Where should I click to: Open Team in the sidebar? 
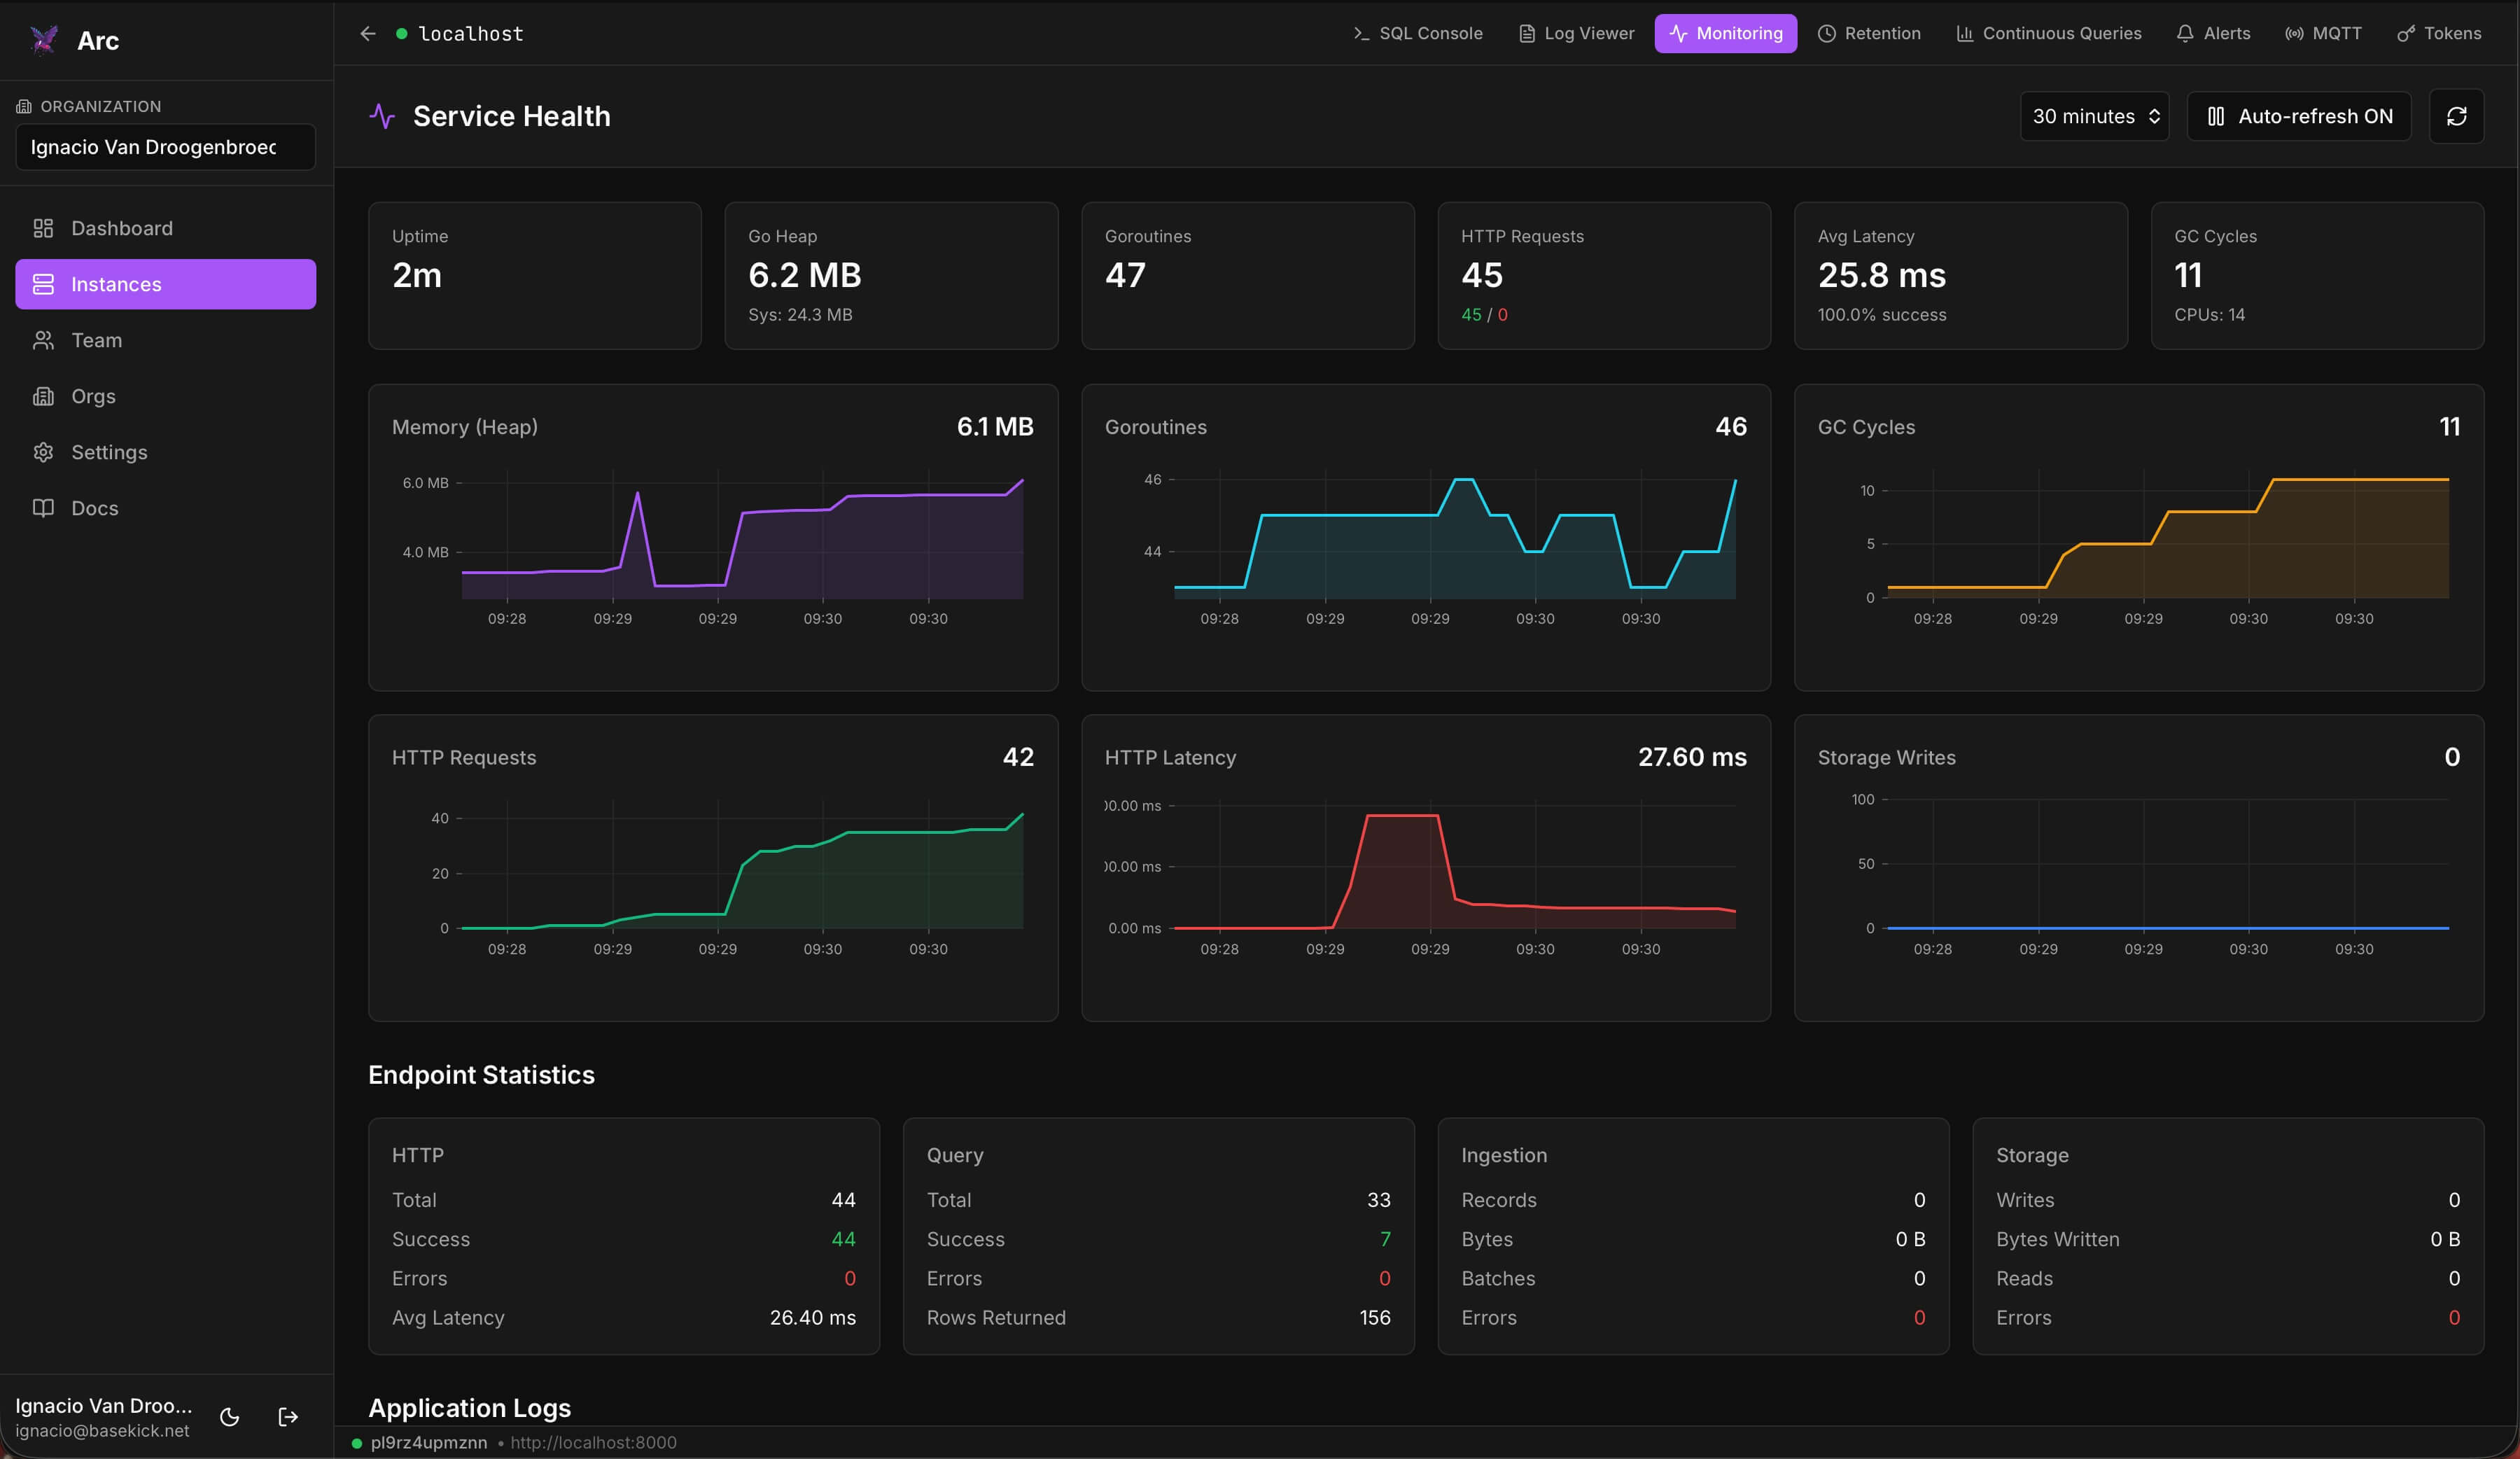coord(166,340)
